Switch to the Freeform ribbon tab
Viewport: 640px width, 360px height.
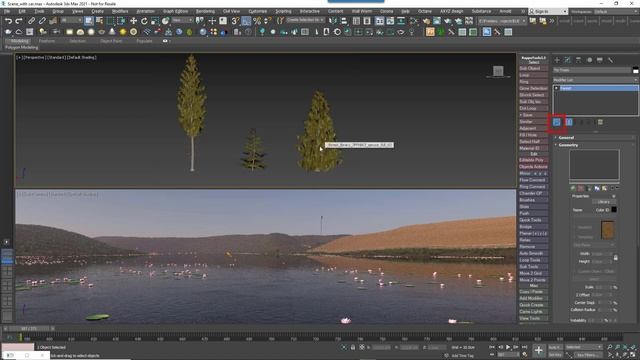pos(47,41)
